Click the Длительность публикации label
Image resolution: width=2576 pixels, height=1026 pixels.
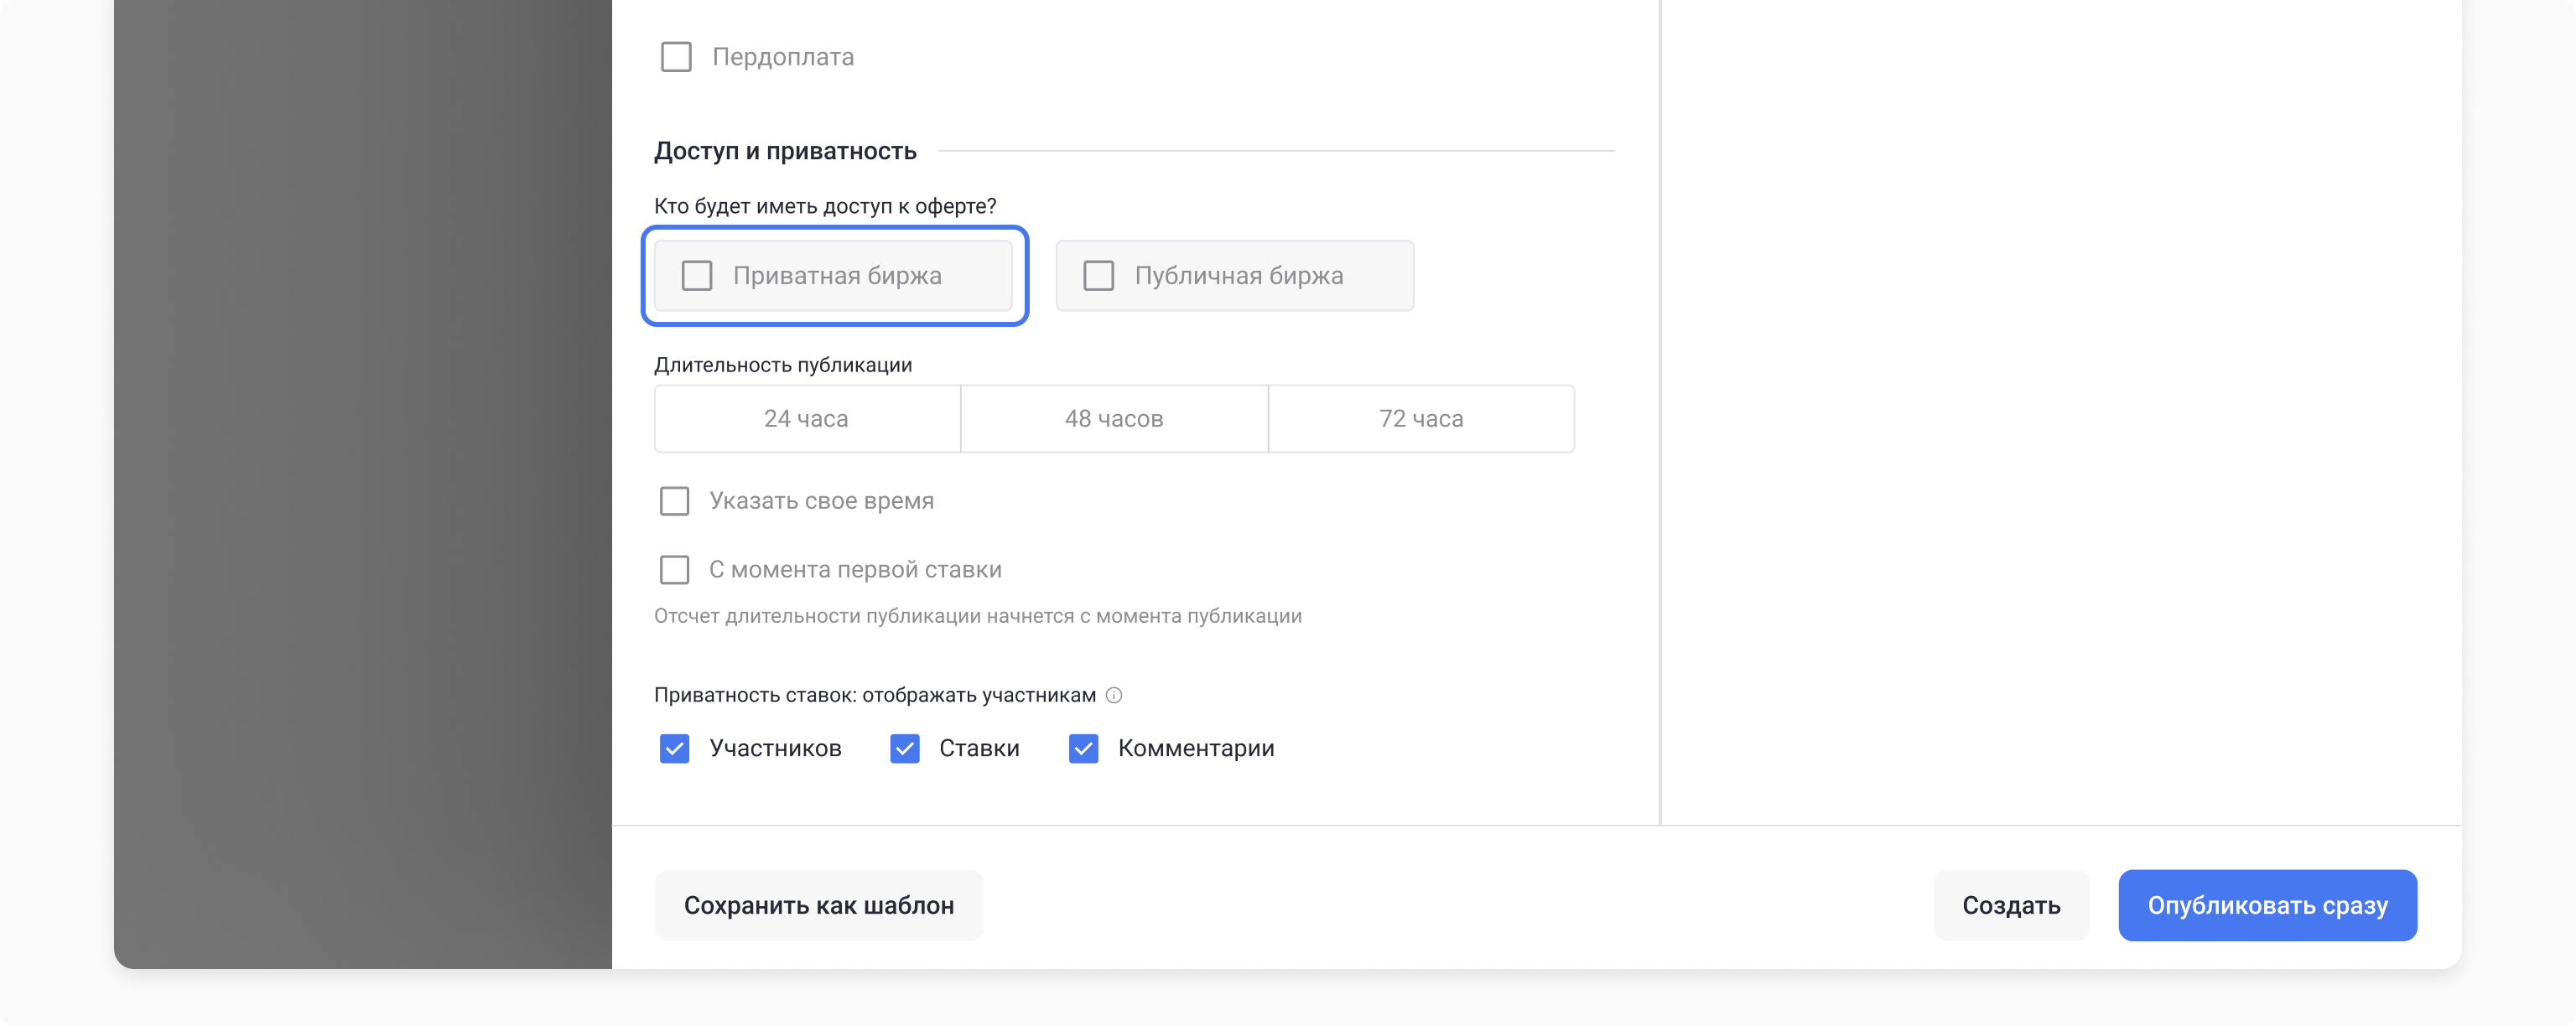(x=783, y=365)
